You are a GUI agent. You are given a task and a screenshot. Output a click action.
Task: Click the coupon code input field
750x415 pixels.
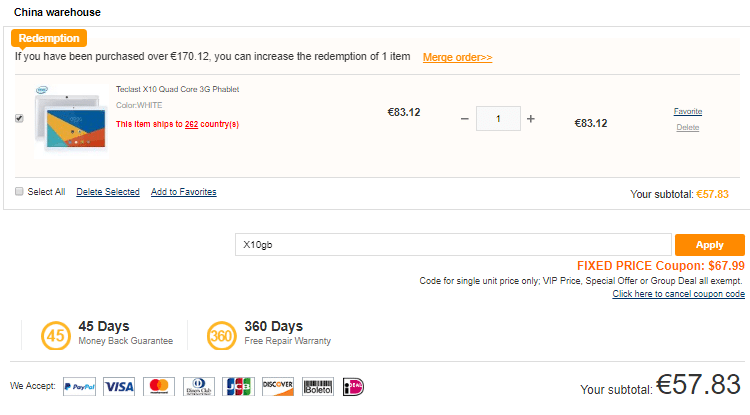(452, 244)
